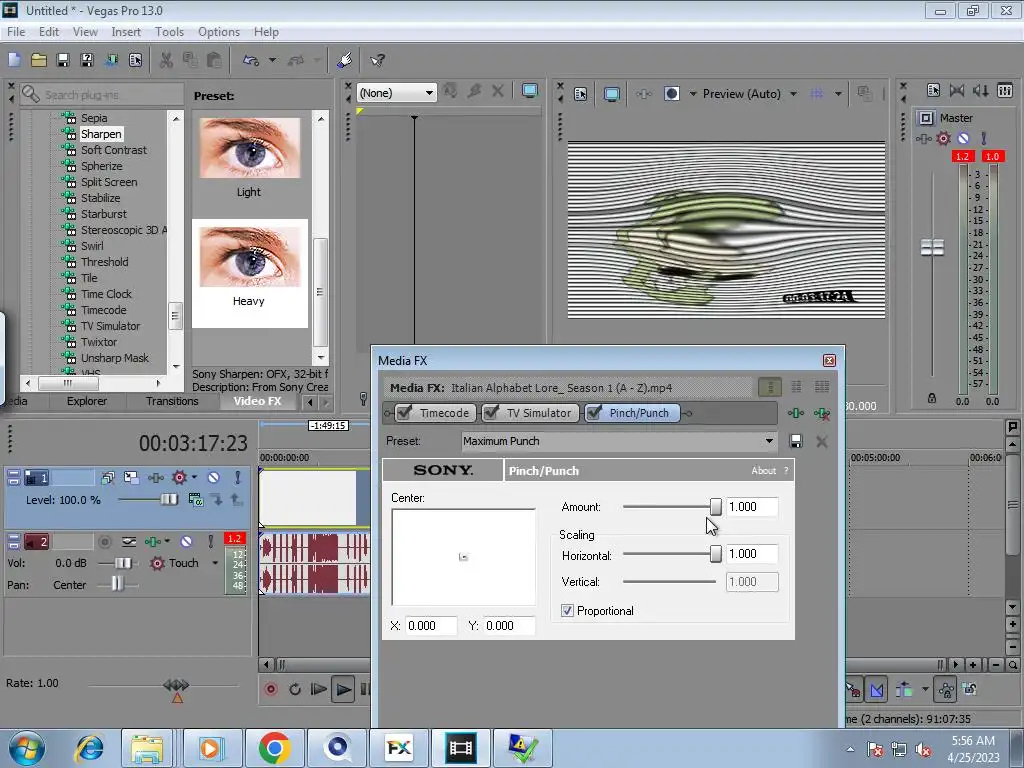Adjust the Amount slider handle

tap(716, 507)
